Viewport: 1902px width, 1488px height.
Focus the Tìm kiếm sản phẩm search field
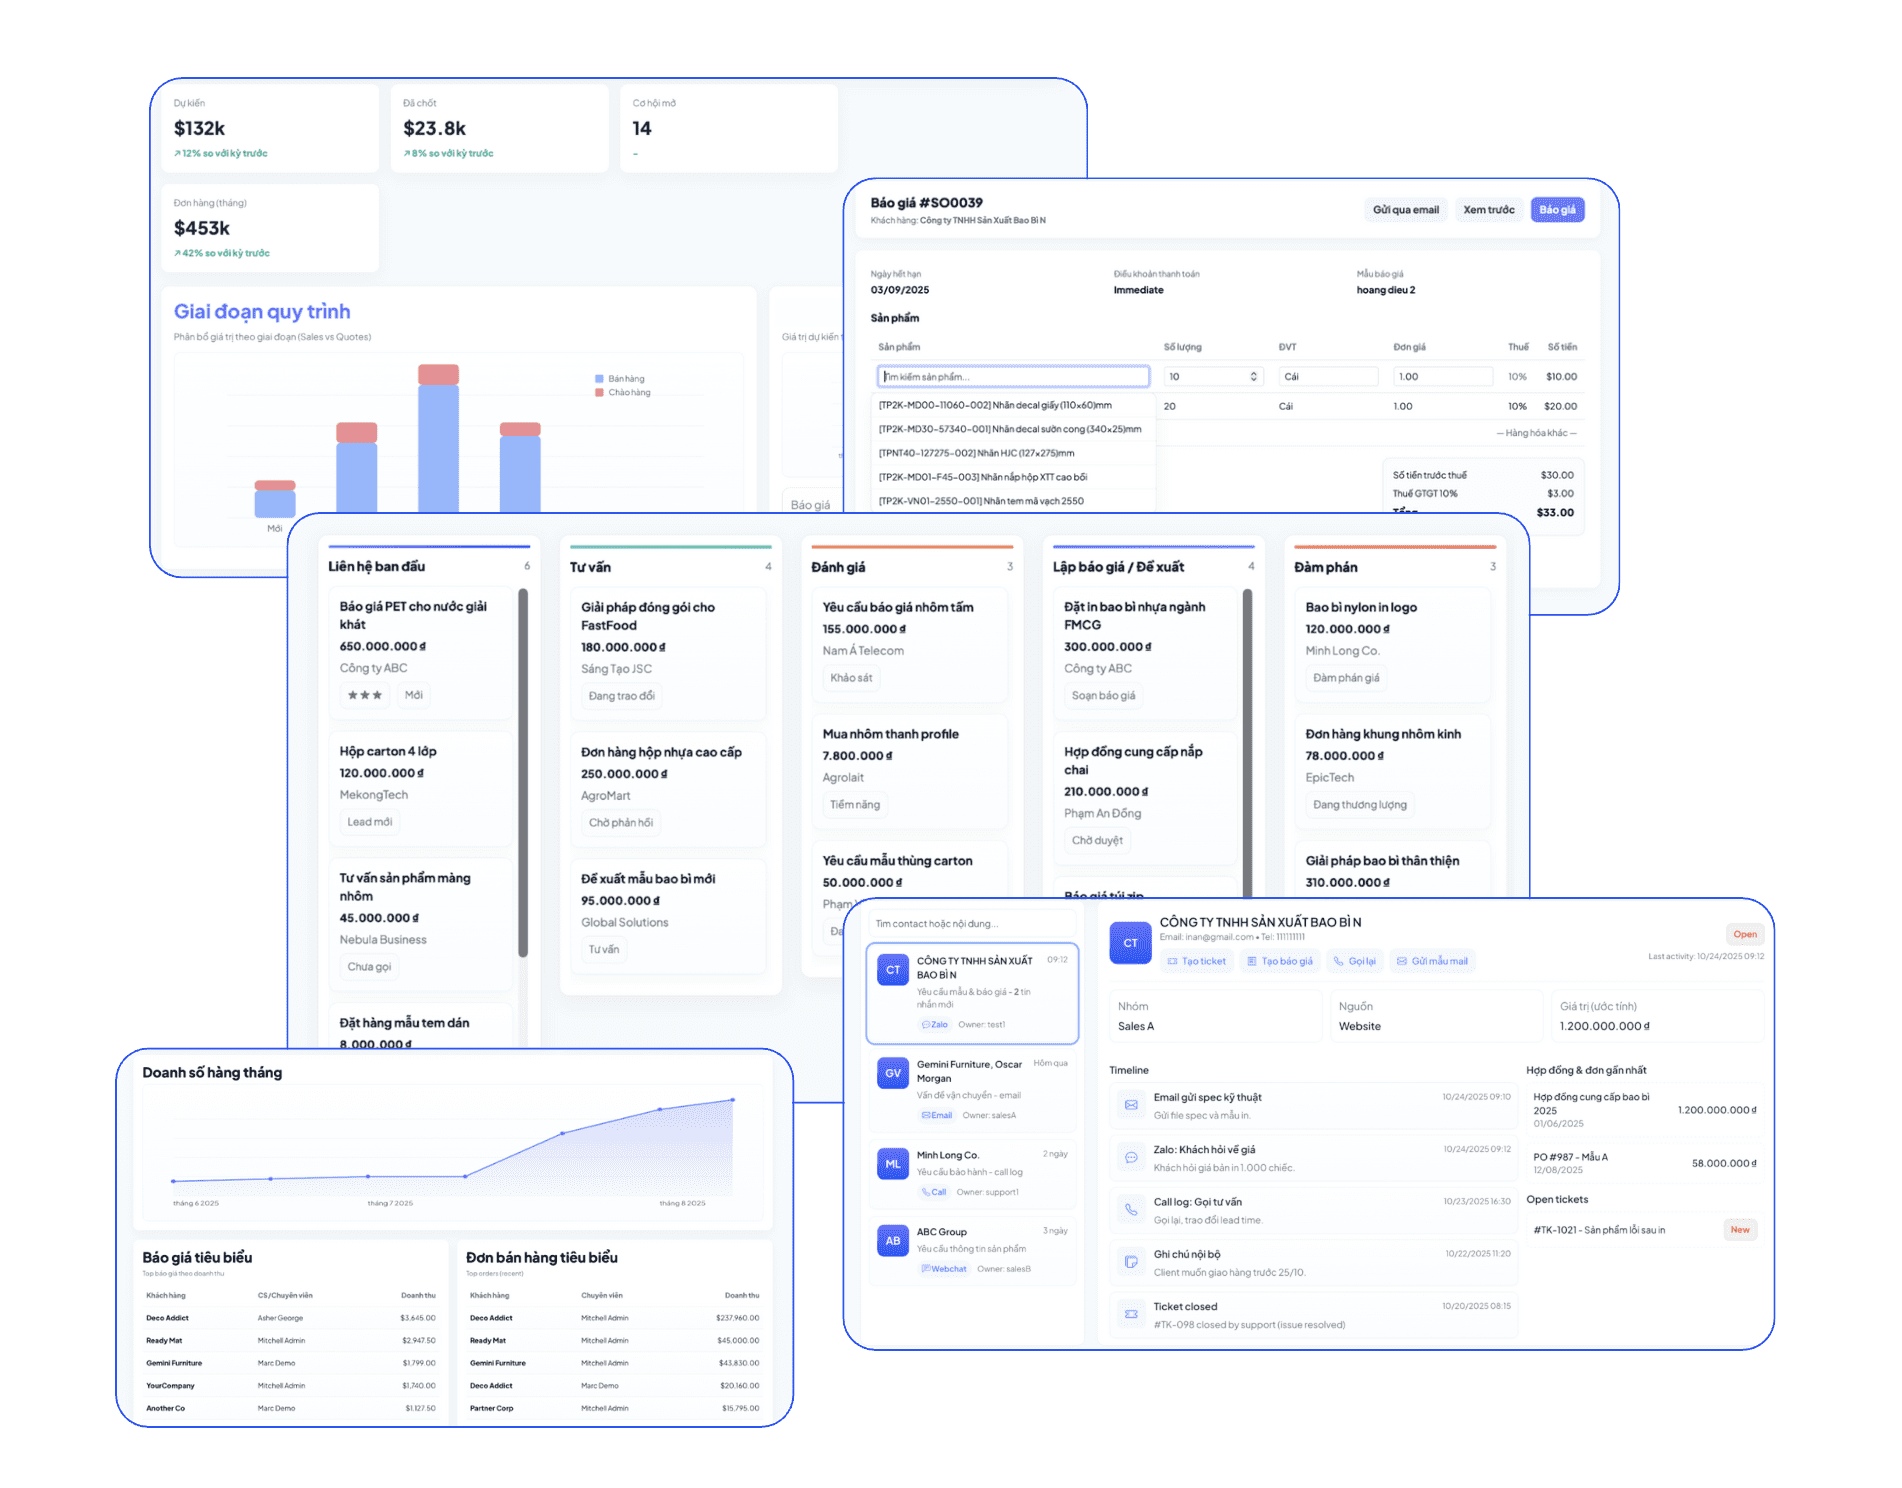click(1012, 377)
